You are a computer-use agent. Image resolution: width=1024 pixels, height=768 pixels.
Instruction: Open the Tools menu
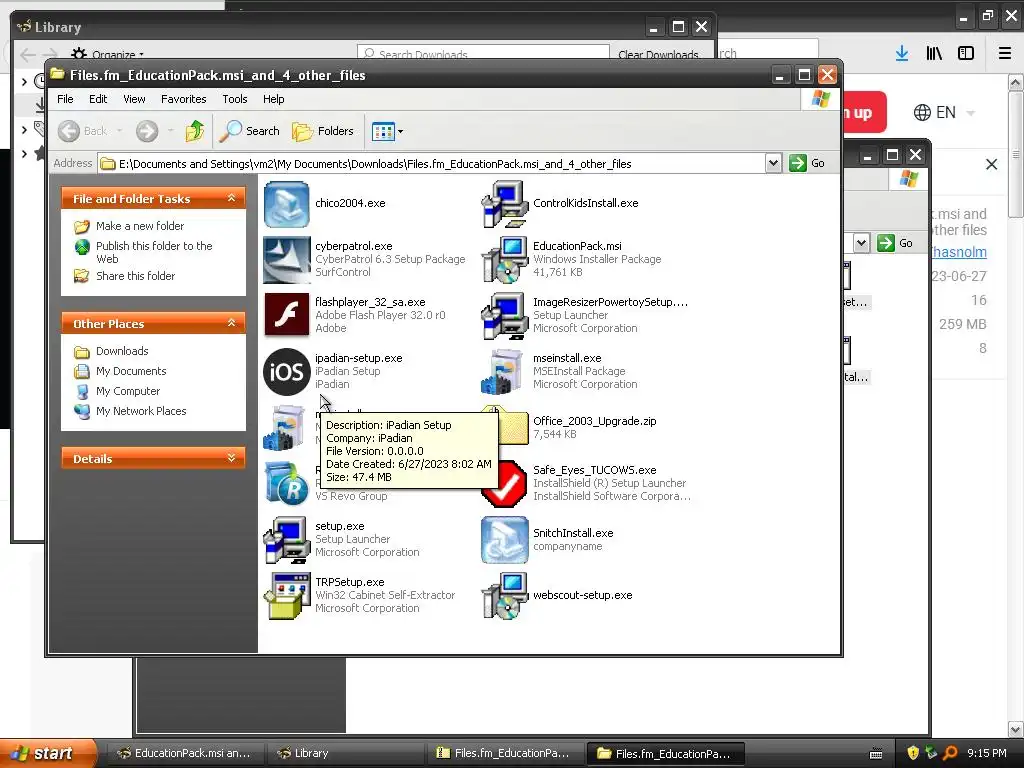pyautogui.click(x=234, y=99)
